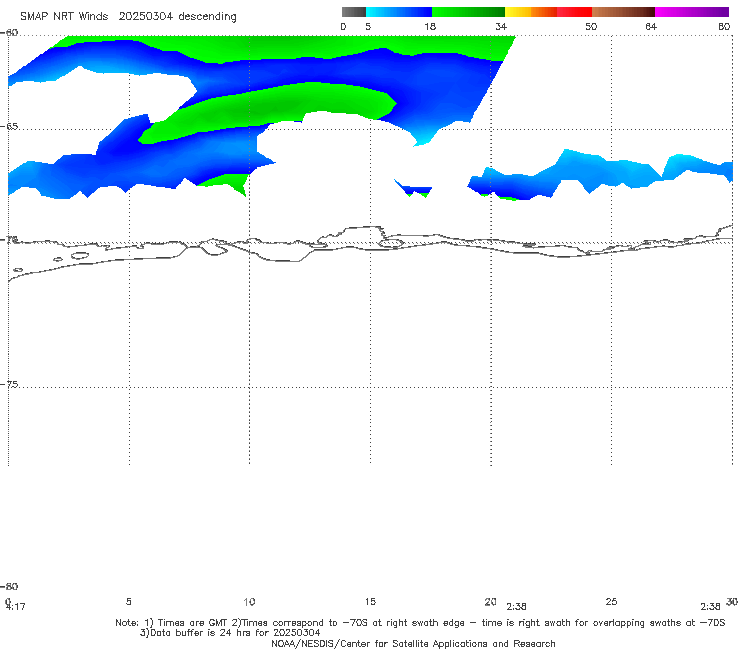The height and width of the screenshot is (650, 740).
Task: Click the gray 0–5 colorbar segment
Action: click(353, 12)
